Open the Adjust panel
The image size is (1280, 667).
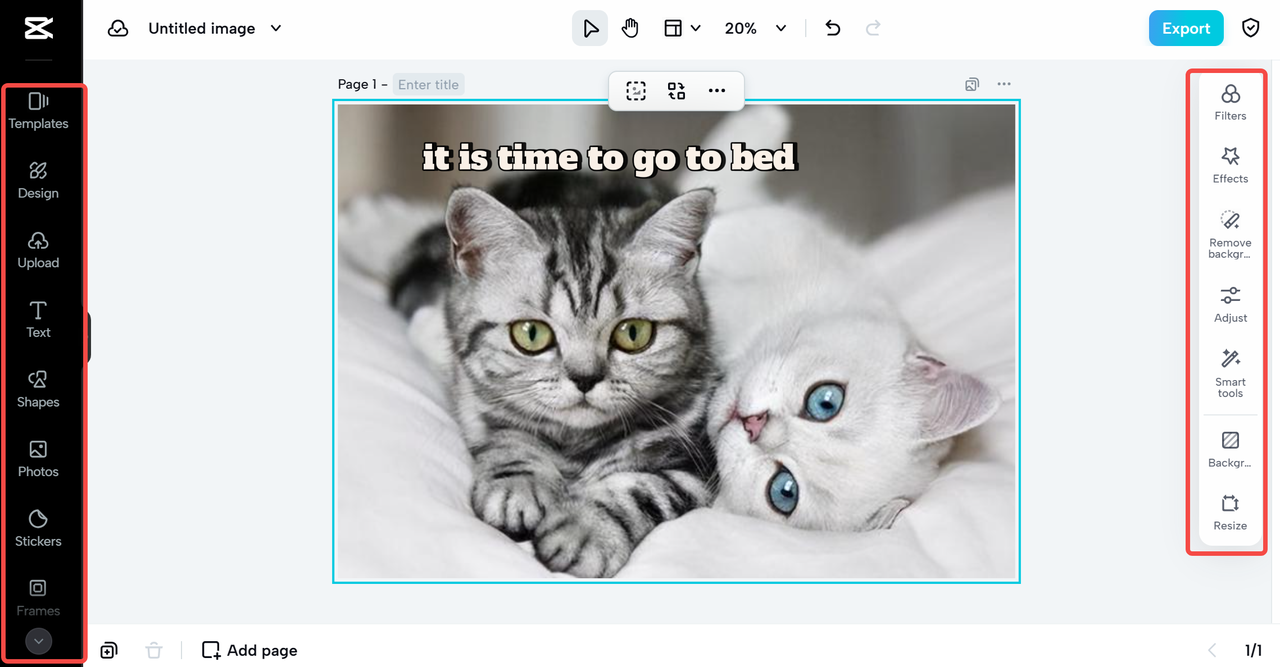pos(1230,304)
